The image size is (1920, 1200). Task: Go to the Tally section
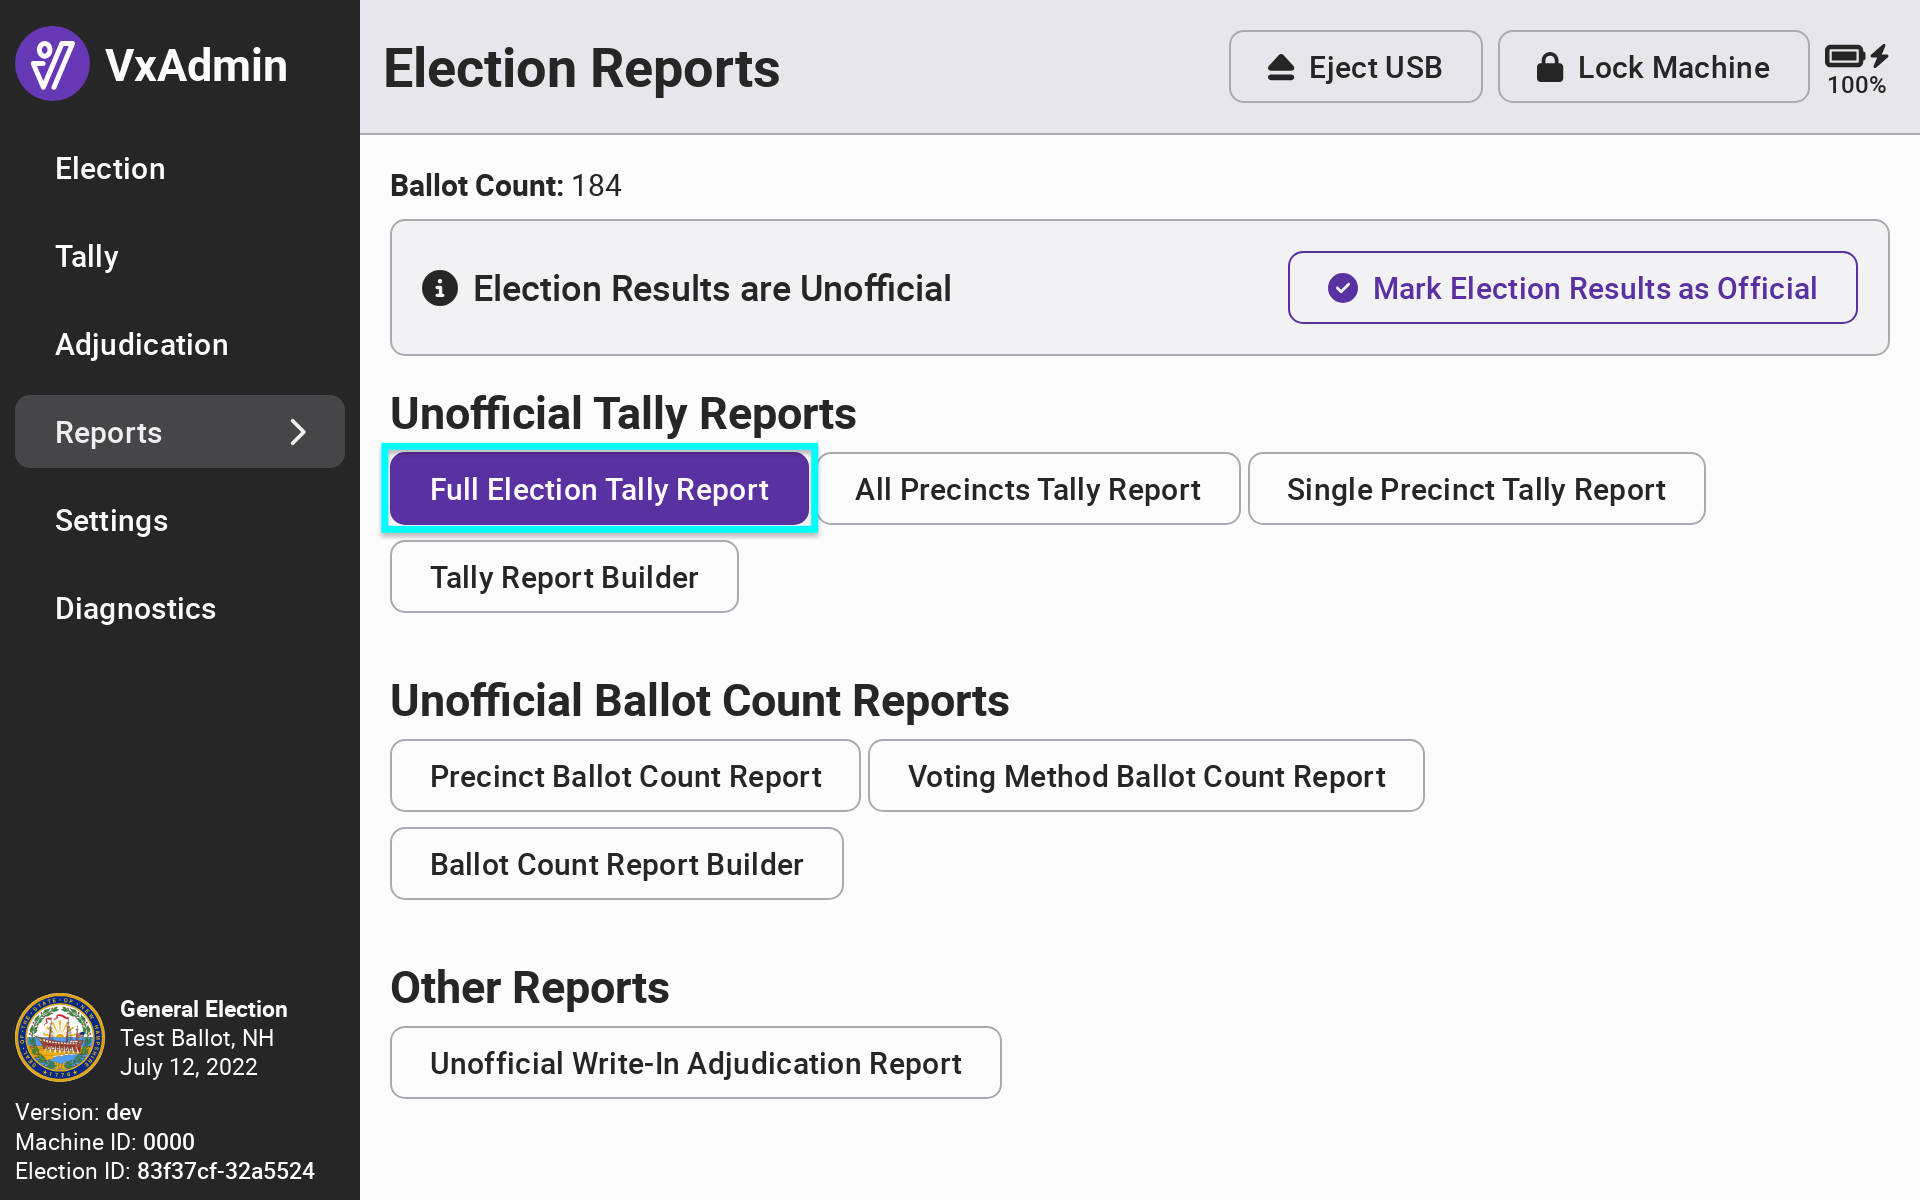coord(87,256)
